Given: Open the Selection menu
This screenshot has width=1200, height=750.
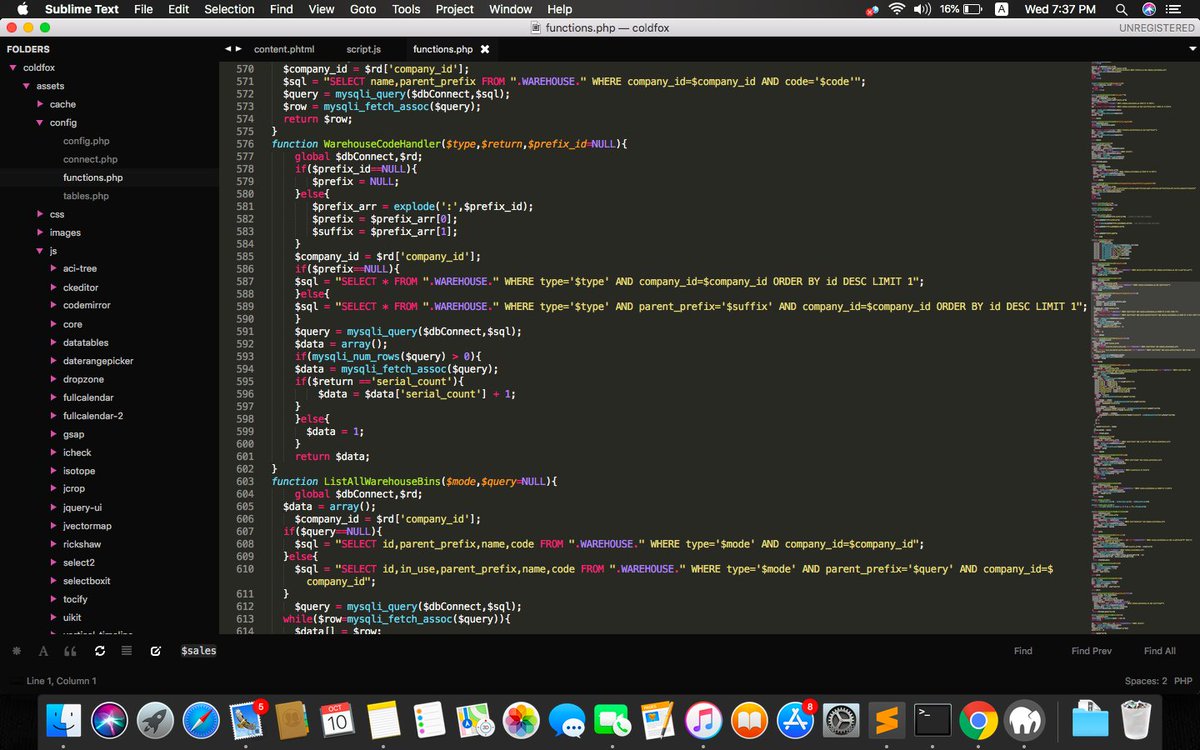Looking at the screenshot, I should click(229, 9).
